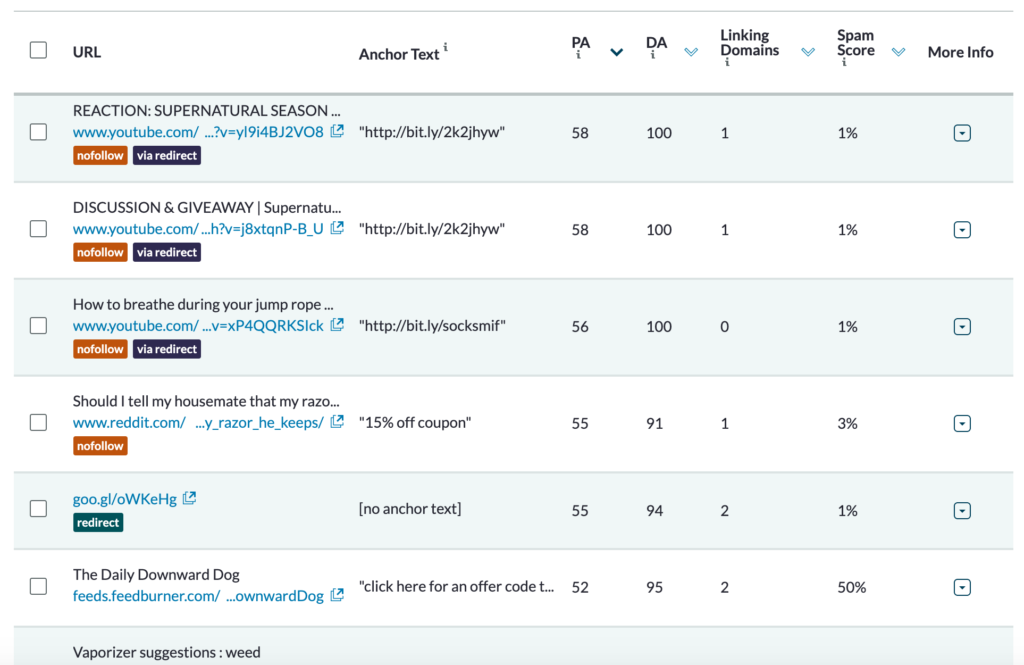This screenshot has height=665, width=1024.
Task: Open external link icon for j8xtqnP-B_U video
Action: pyautogui.click(x=337, y=228)
